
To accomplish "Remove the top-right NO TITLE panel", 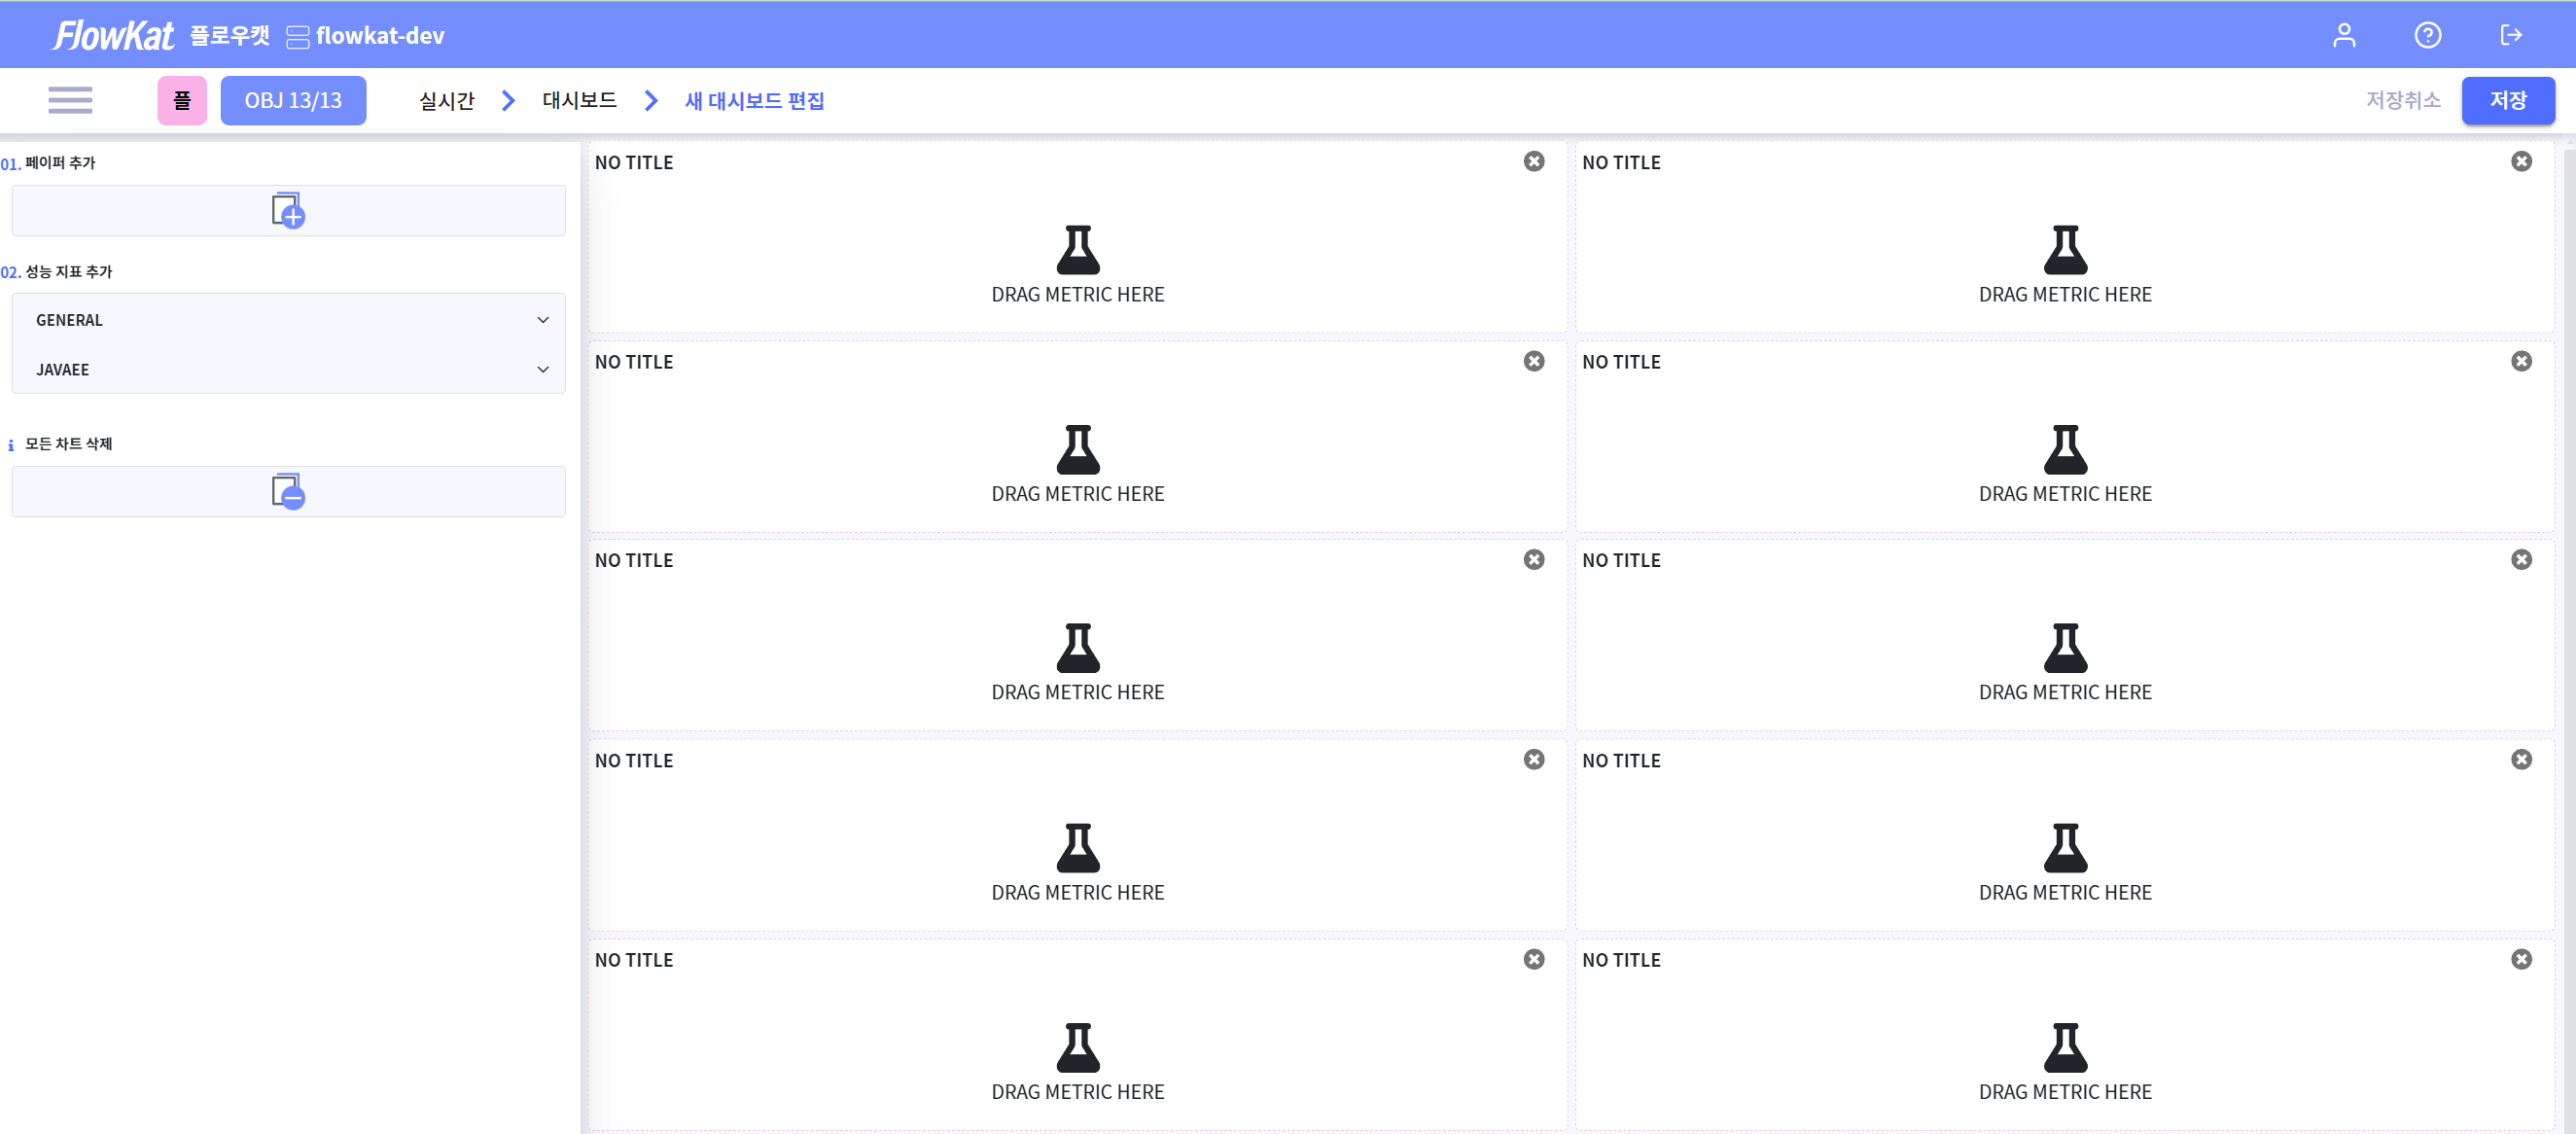I will [2520, 162].
